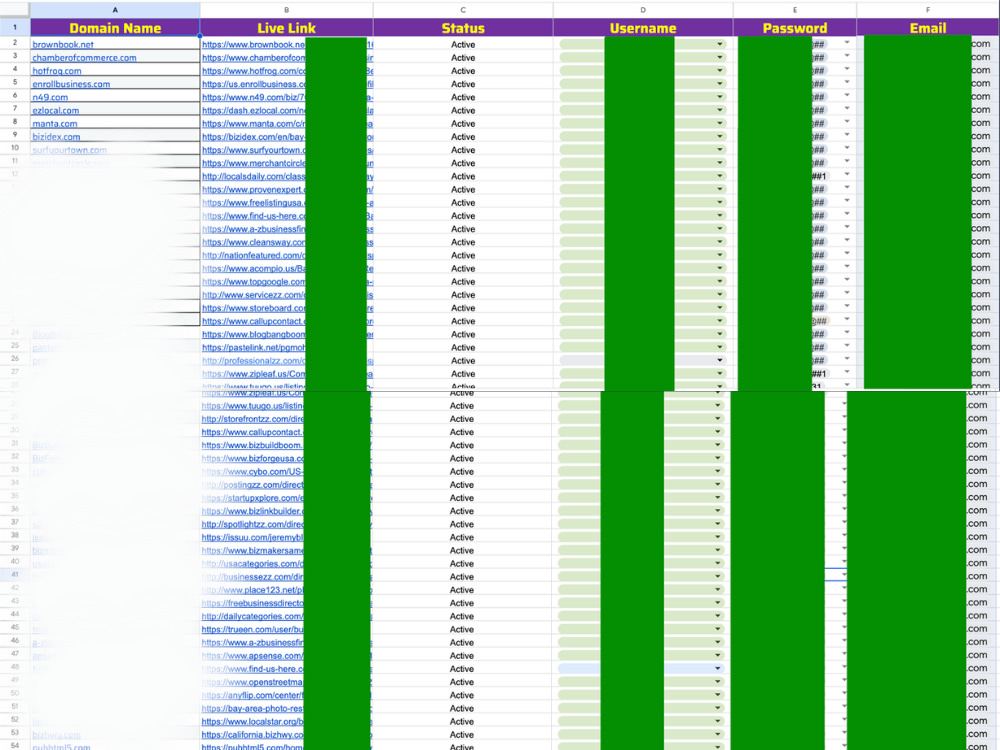Click the Domain Name header cell

[x=115, y=27]
